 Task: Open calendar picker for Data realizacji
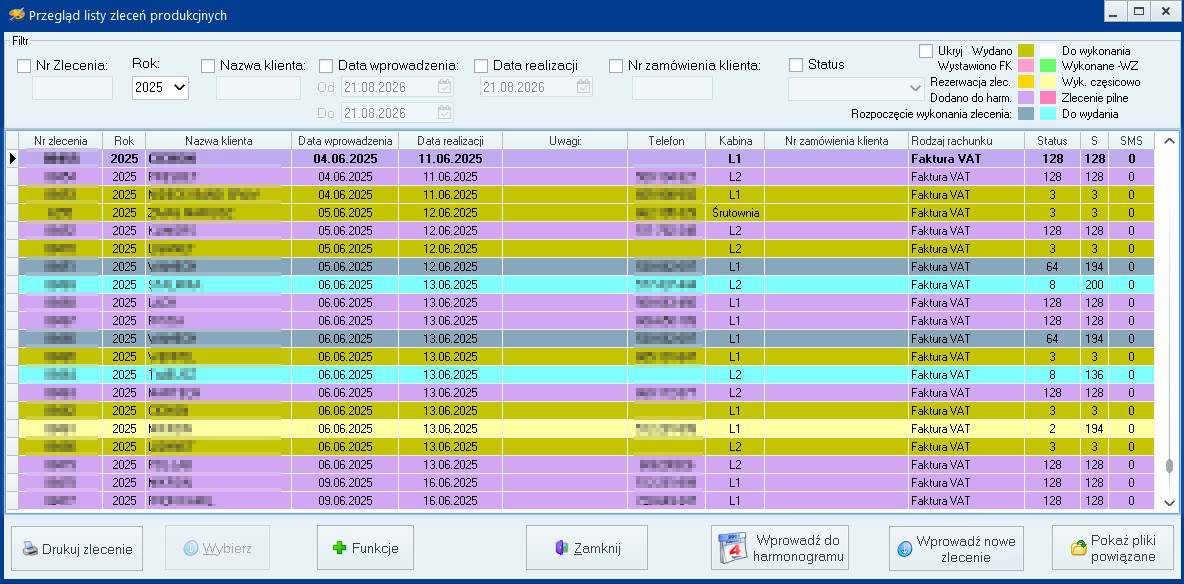[x=584, y=87]
